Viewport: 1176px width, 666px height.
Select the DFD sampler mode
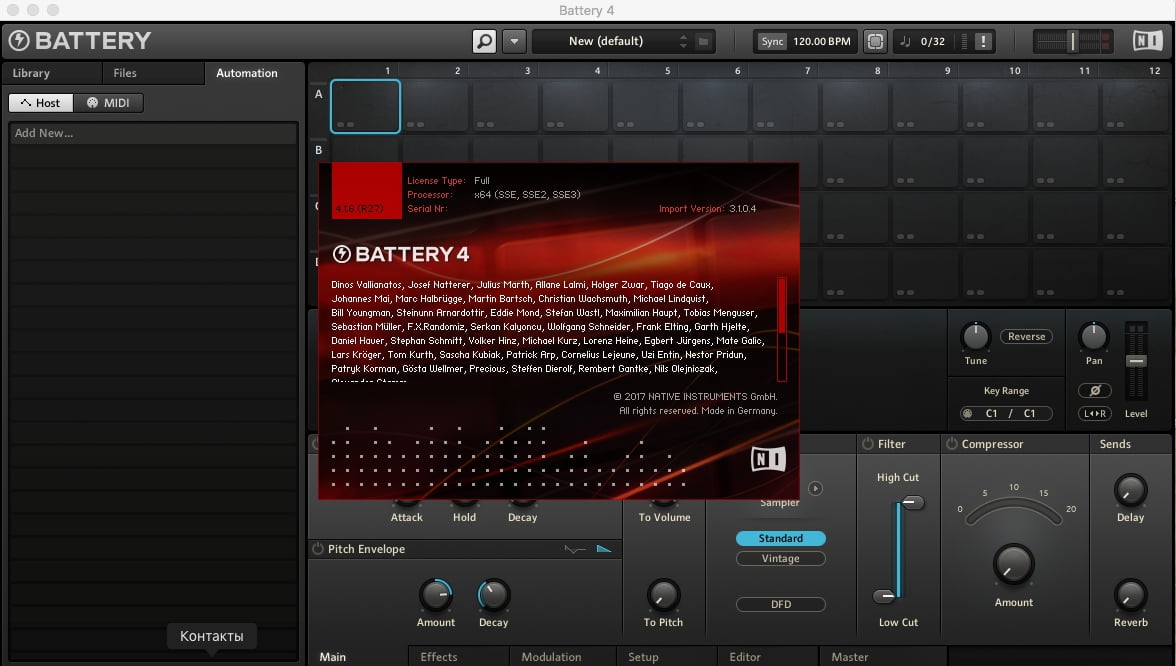coord(781,604)
